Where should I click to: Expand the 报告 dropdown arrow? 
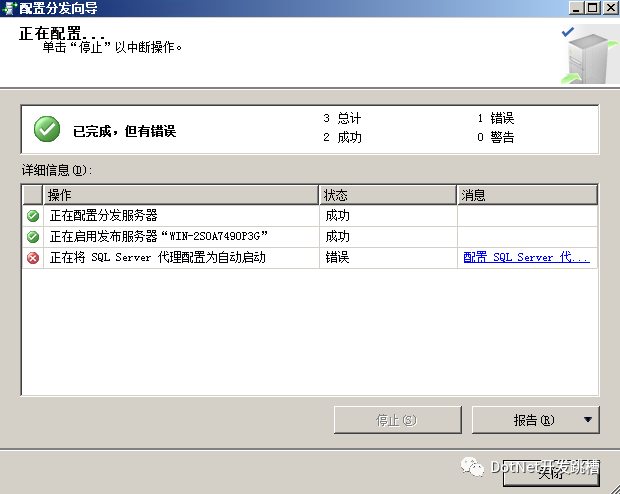(588, 420)
